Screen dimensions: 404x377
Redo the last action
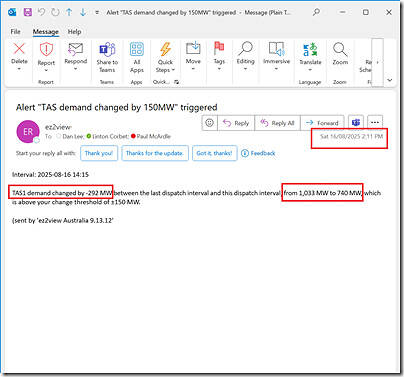pyautogui.click(x=55, y=12)
